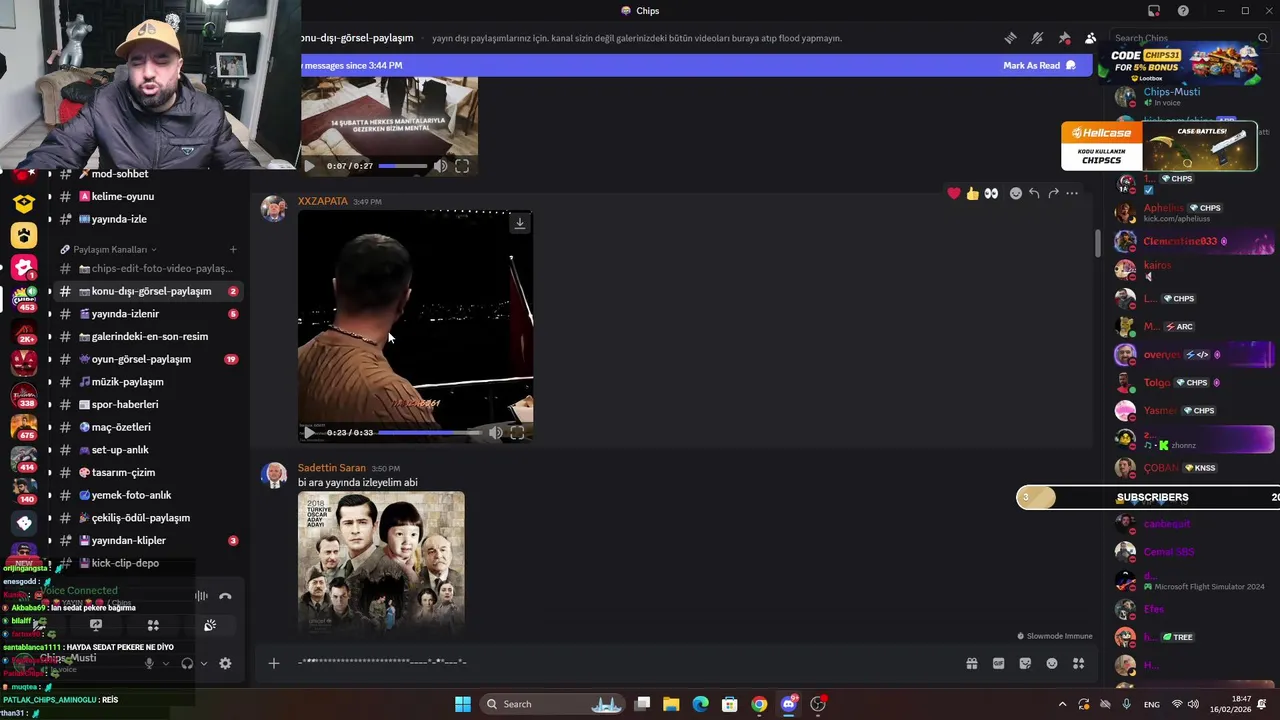Send a gift icon
This screenshot has height=720, width=1280.
pyautogui.click(x=972, y=663)
